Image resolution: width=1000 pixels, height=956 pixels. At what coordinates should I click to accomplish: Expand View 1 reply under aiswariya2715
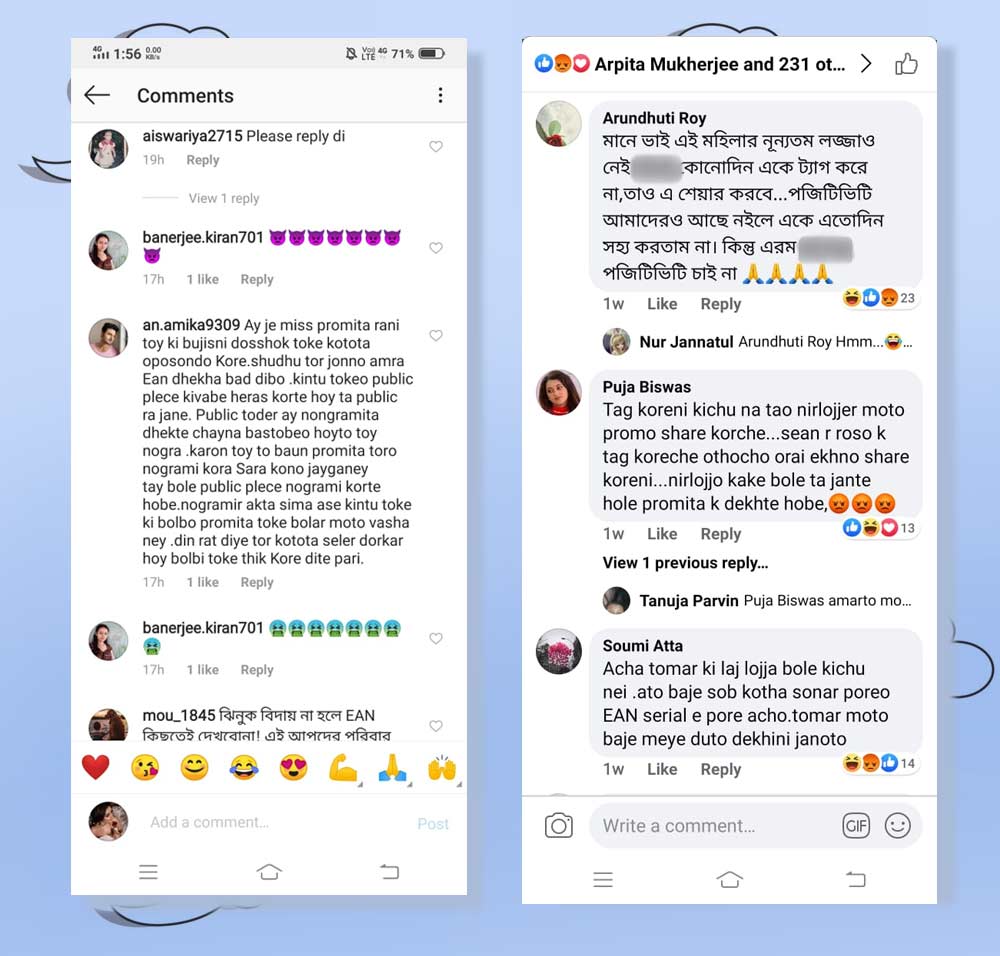pyautogui.click(x=224, y=198)
